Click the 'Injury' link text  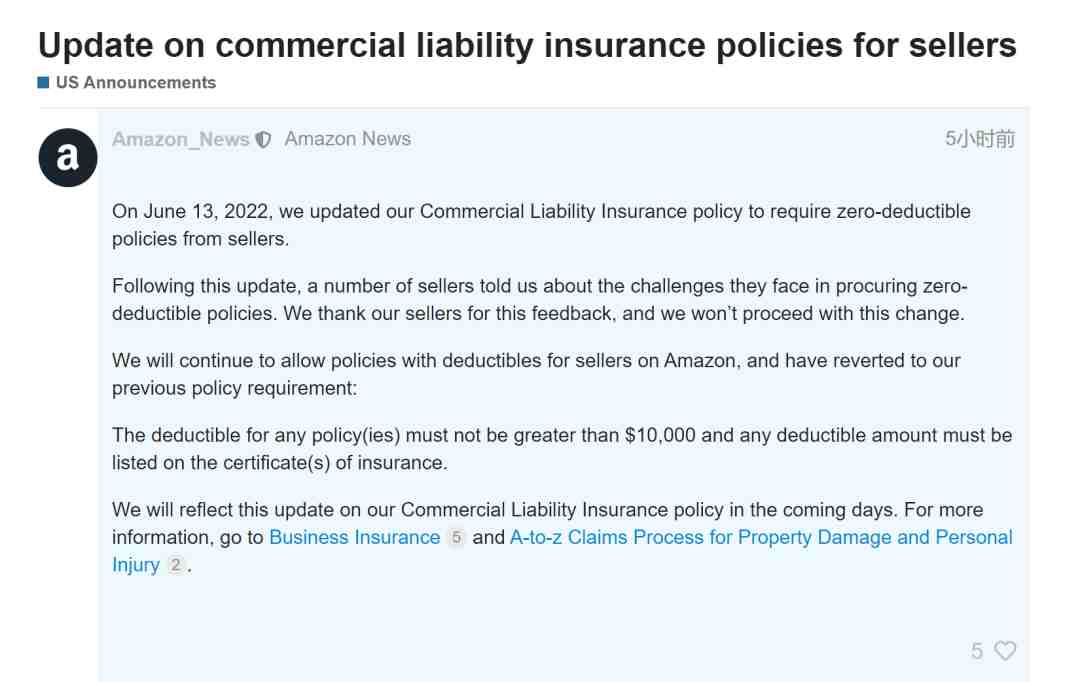pos(136,565)
